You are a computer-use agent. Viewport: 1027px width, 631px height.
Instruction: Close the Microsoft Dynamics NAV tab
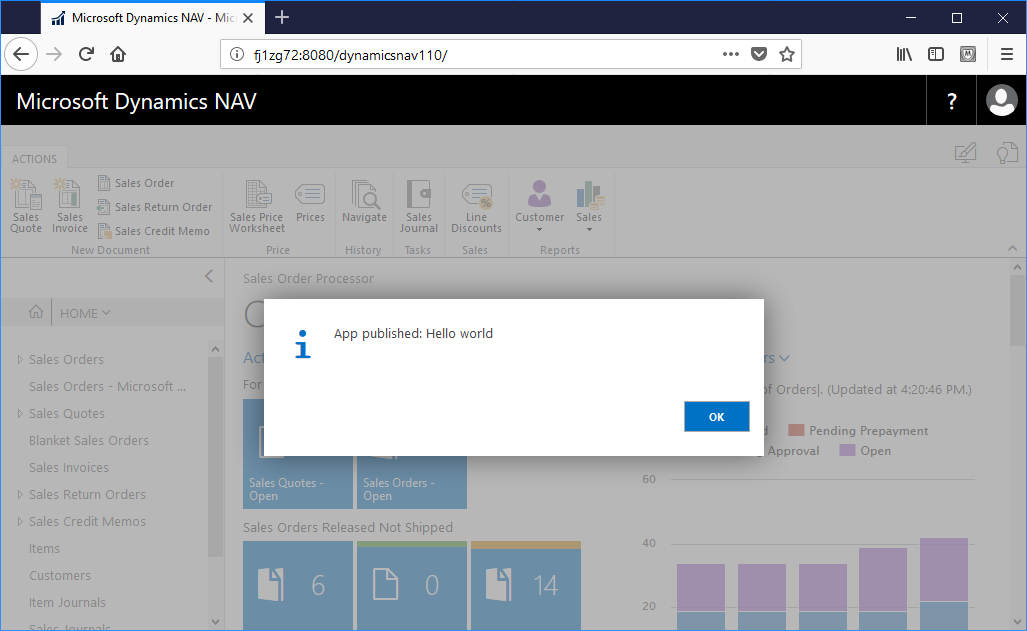(248, 18)
